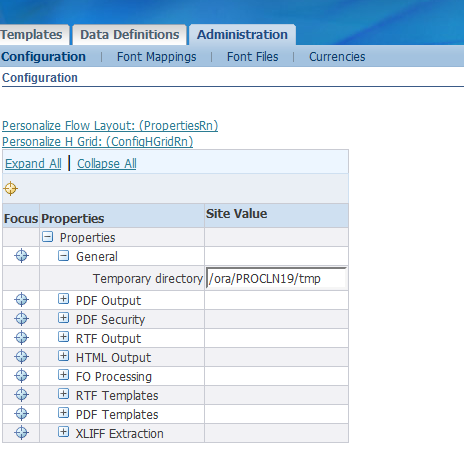Click the focus icon for PDF Output row
This screenshot has height=476, width=464.
point(22,300)
